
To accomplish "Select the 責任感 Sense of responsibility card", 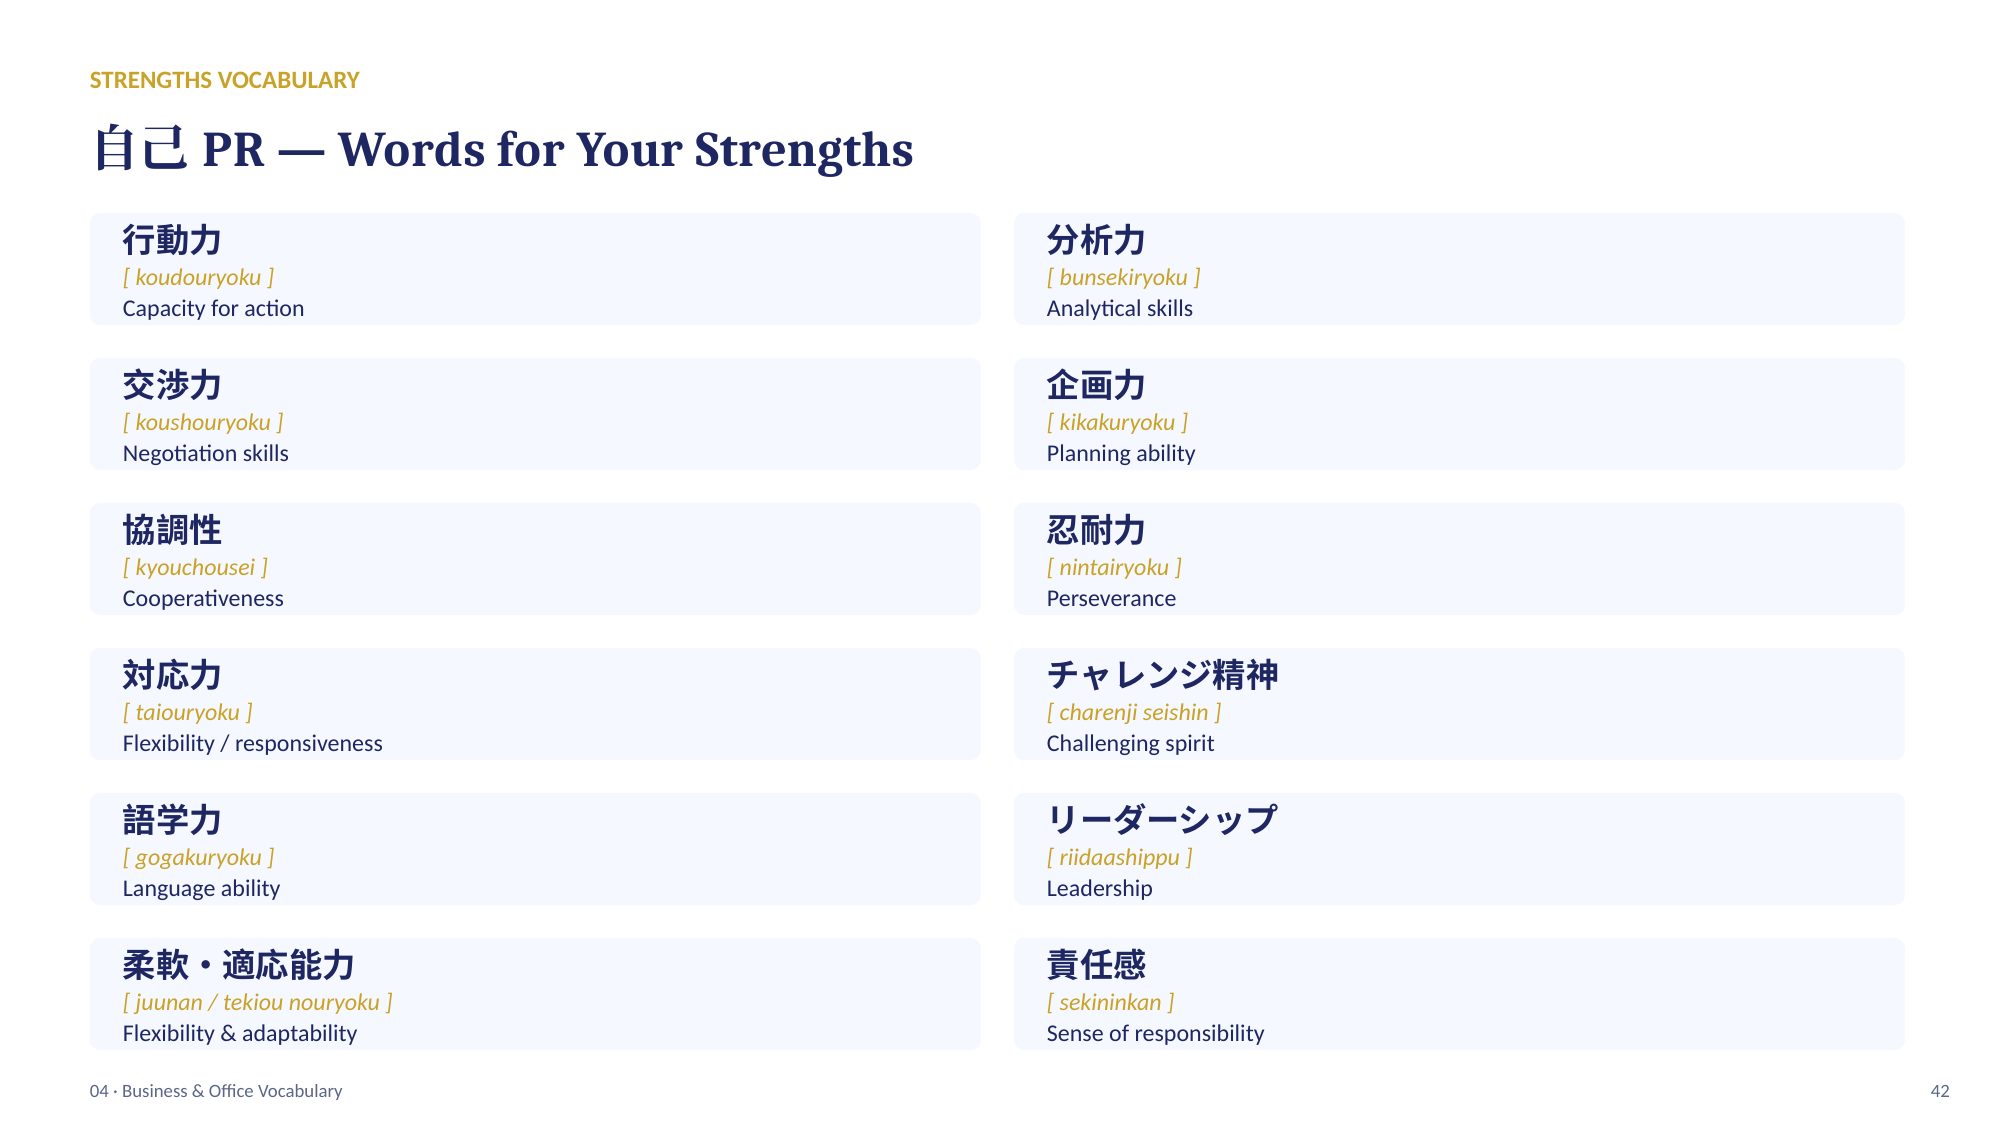I will click(x=1459, y=994).
